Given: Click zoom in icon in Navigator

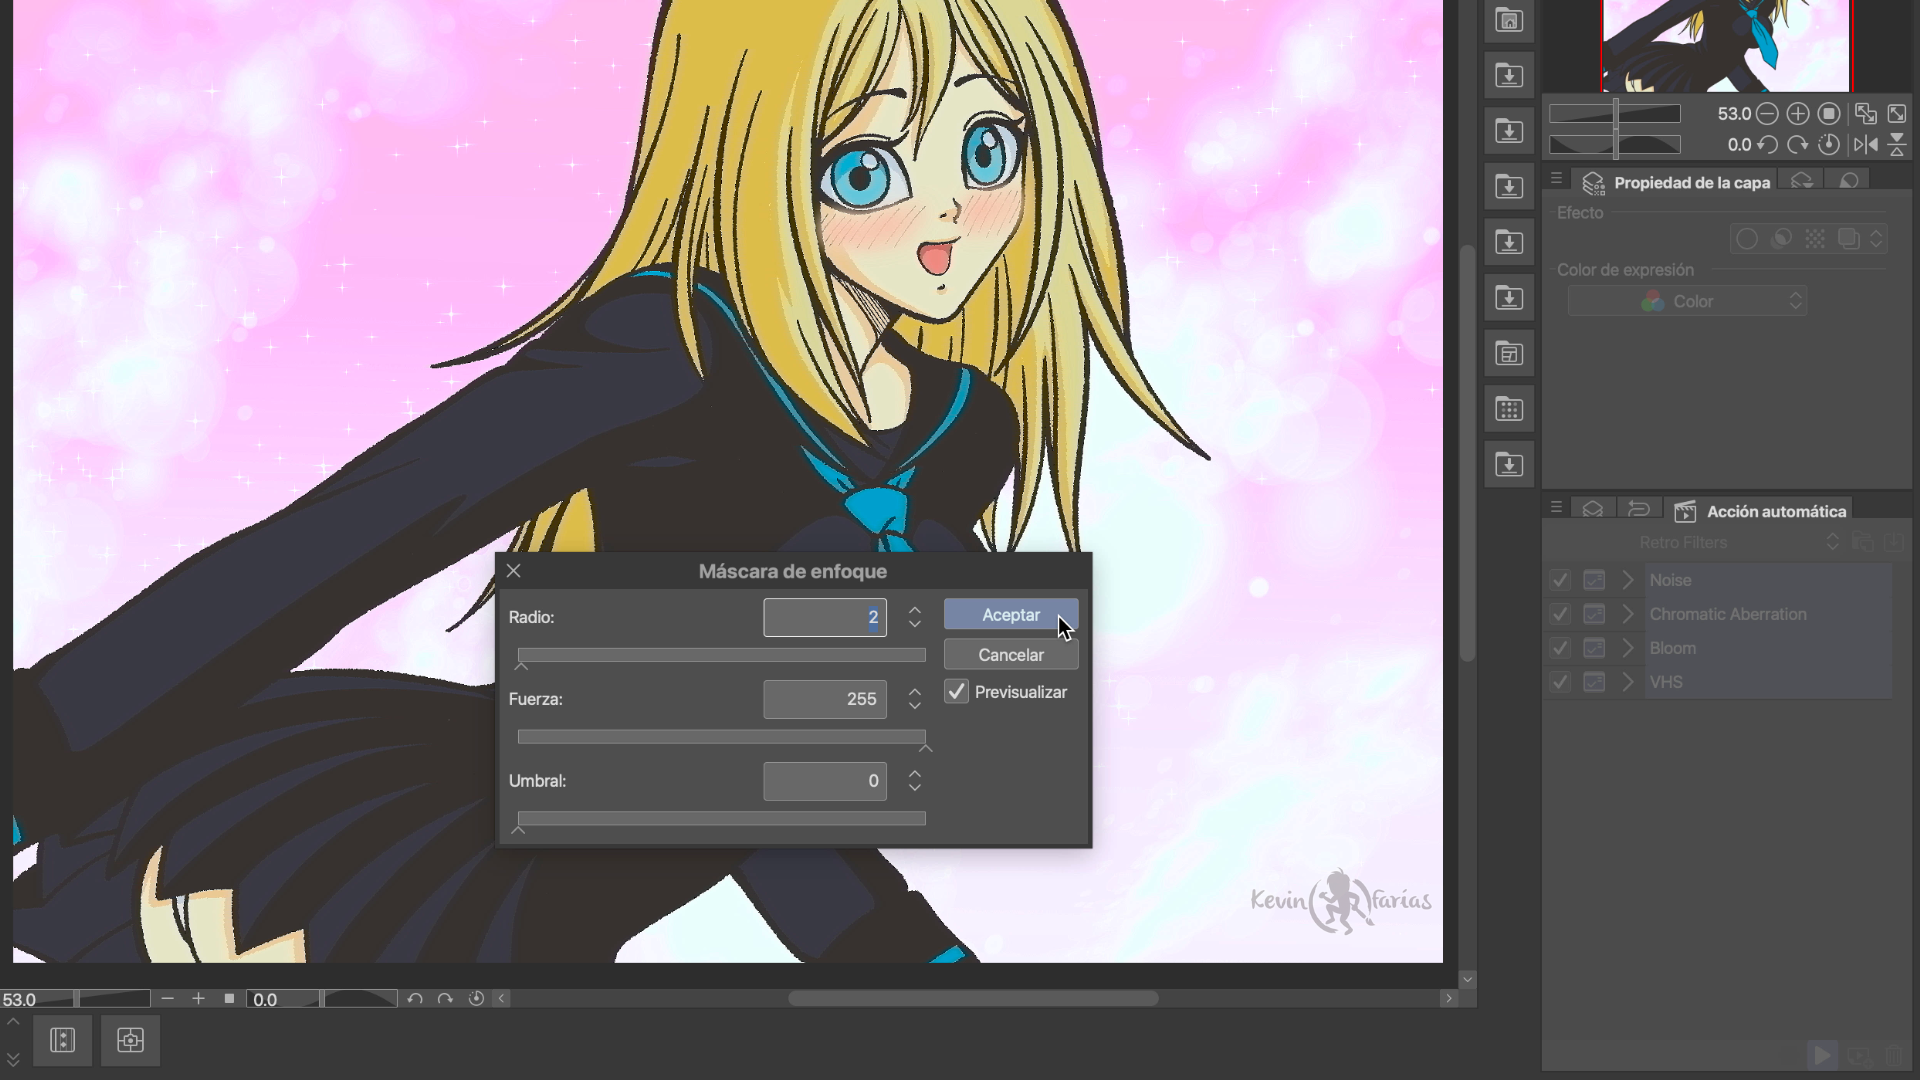Looking at the screenshot, I should 1797,114.
